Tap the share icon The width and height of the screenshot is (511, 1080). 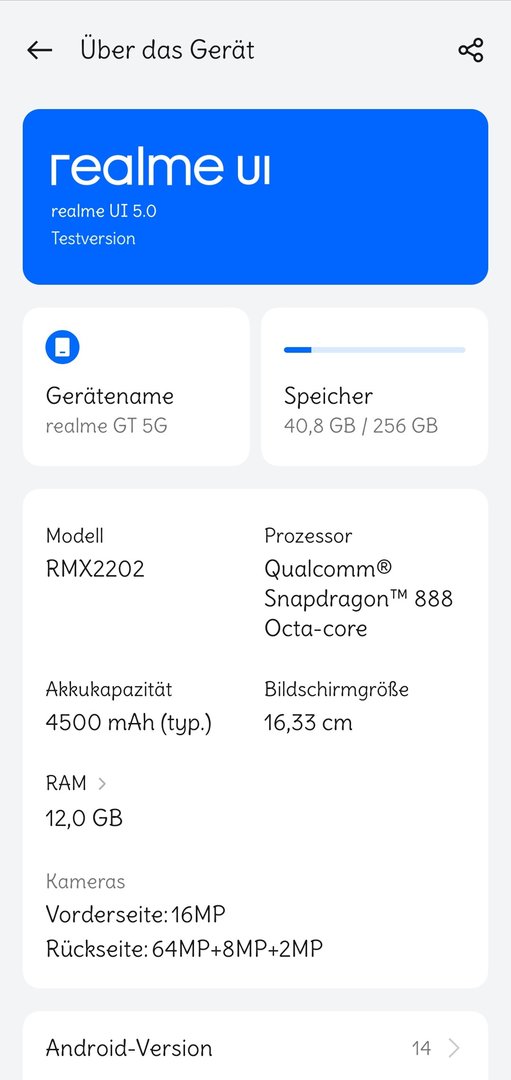471,50
